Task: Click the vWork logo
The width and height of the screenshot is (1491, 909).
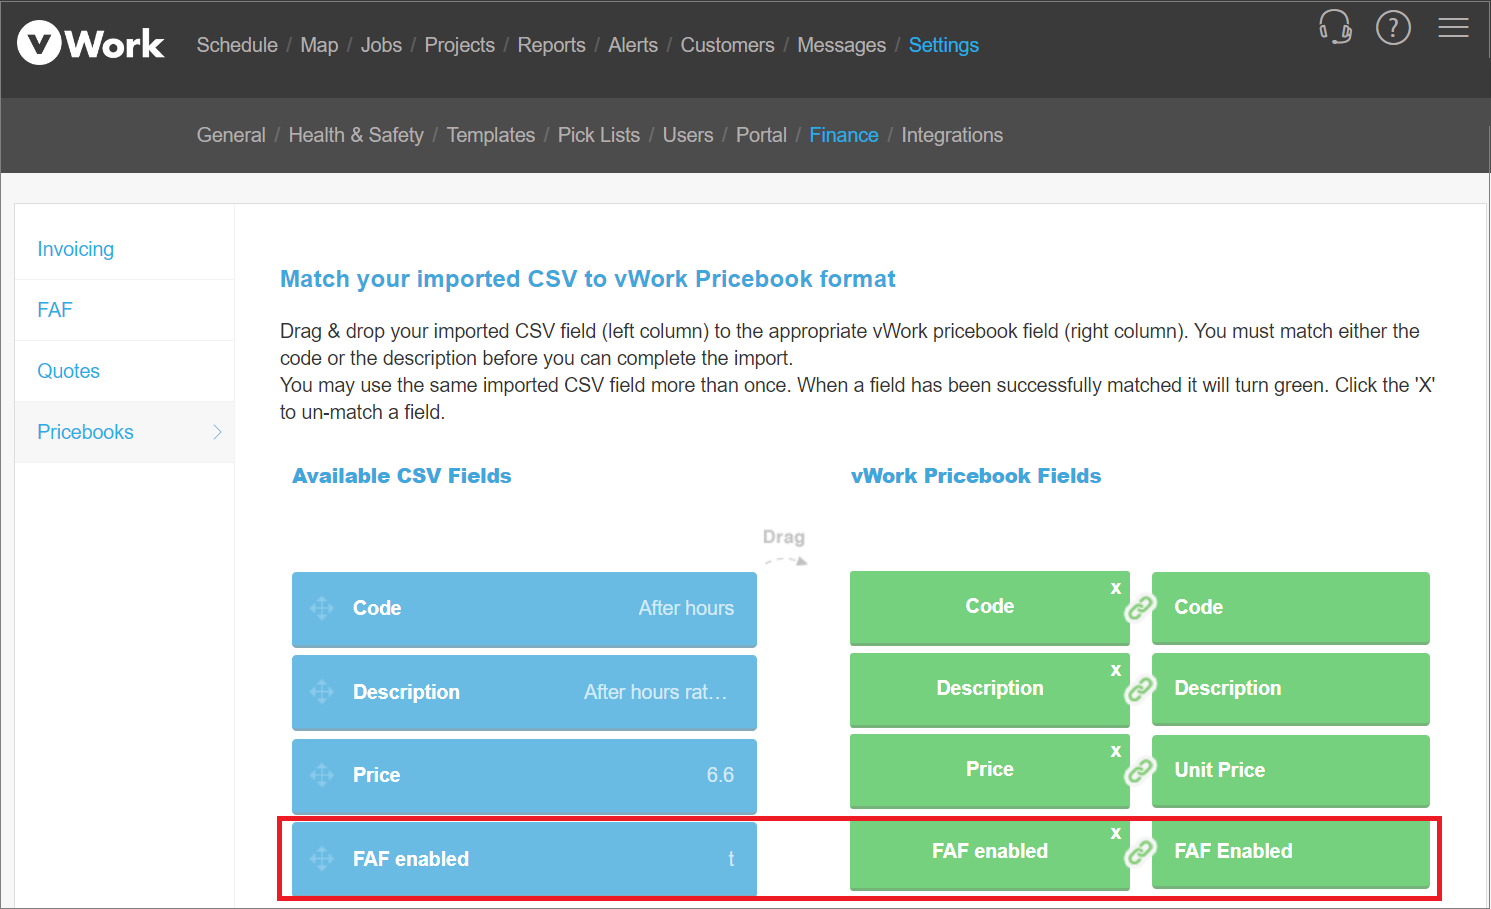Action: point(91,43)
